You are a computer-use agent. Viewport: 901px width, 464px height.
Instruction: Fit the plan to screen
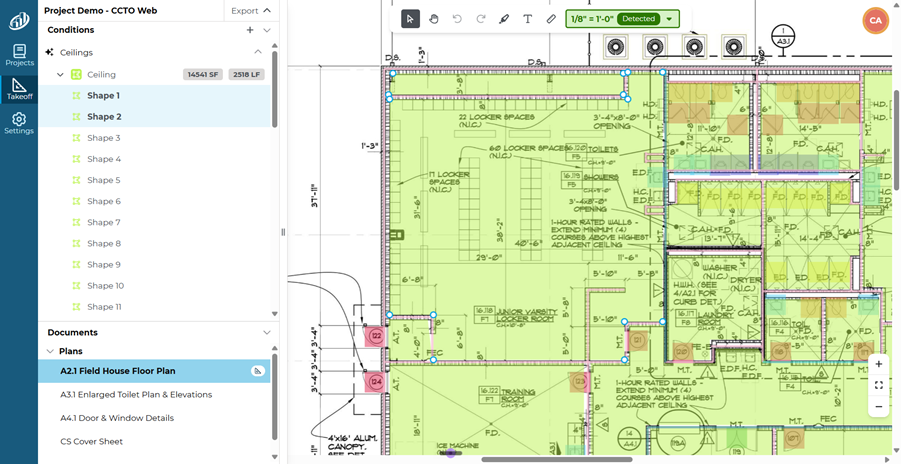[x=879, y=385]
